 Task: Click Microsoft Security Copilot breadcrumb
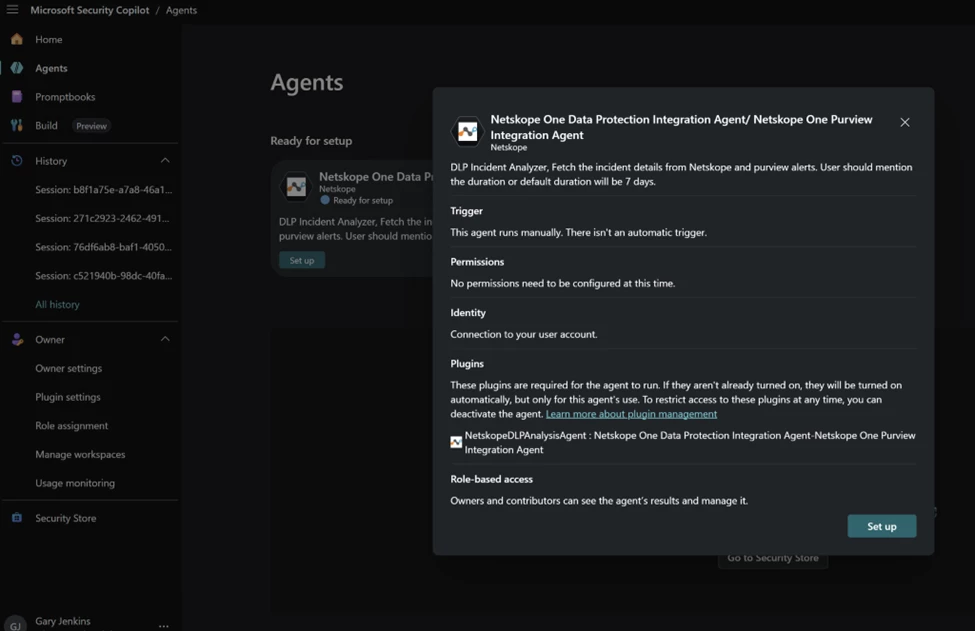[90, 10]
